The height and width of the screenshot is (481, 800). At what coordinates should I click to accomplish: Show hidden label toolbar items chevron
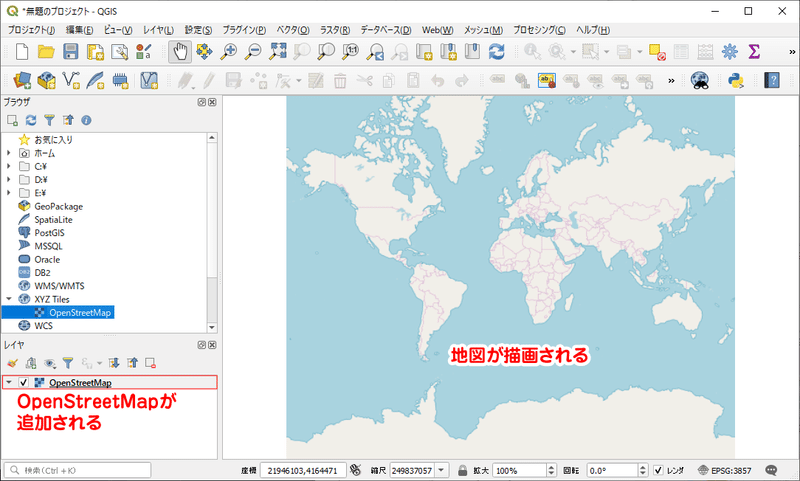(x=671, y=80)
